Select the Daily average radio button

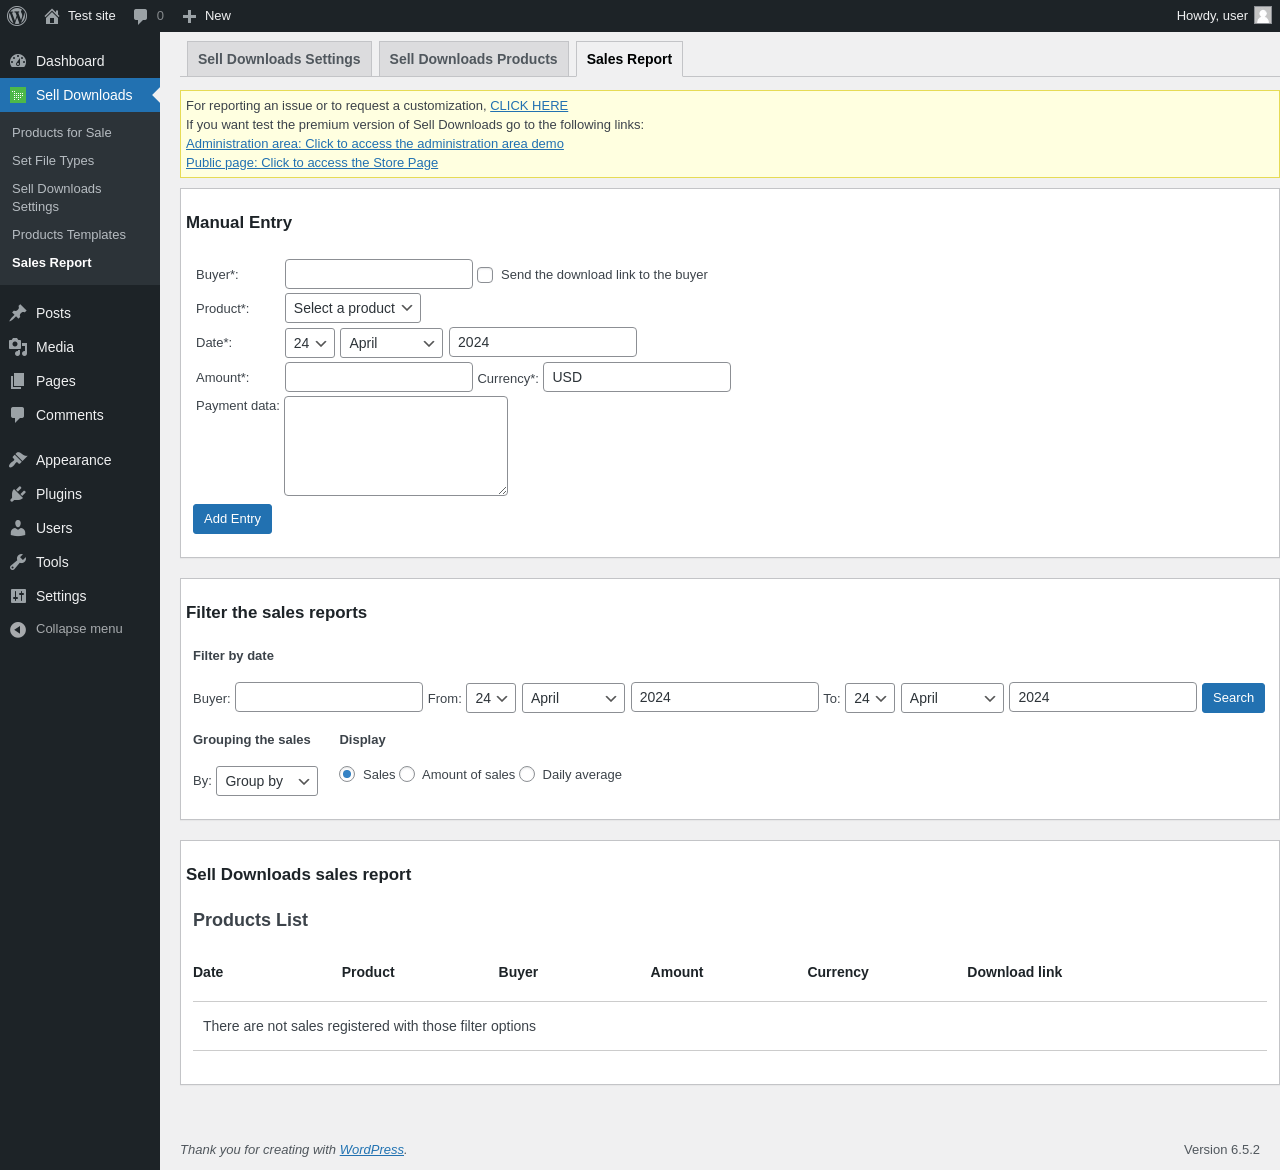coord(527,774)
